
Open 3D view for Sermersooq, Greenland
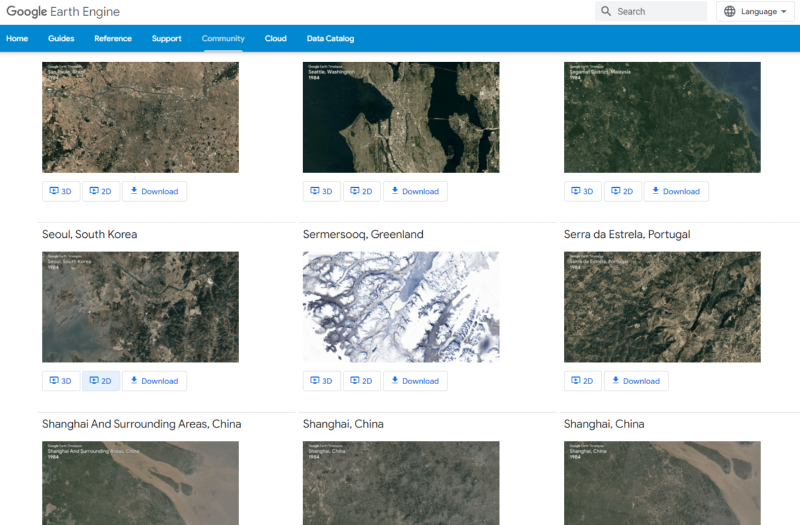pyautogui.click(x=322, y=381)
